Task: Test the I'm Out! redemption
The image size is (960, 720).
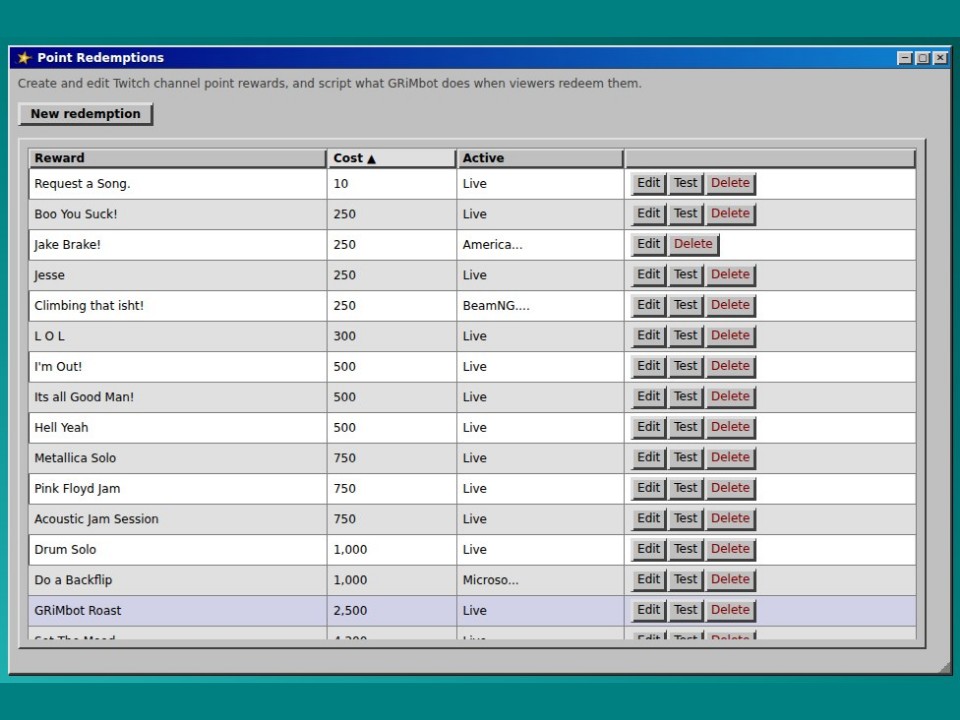Action: tap(686, 366)
